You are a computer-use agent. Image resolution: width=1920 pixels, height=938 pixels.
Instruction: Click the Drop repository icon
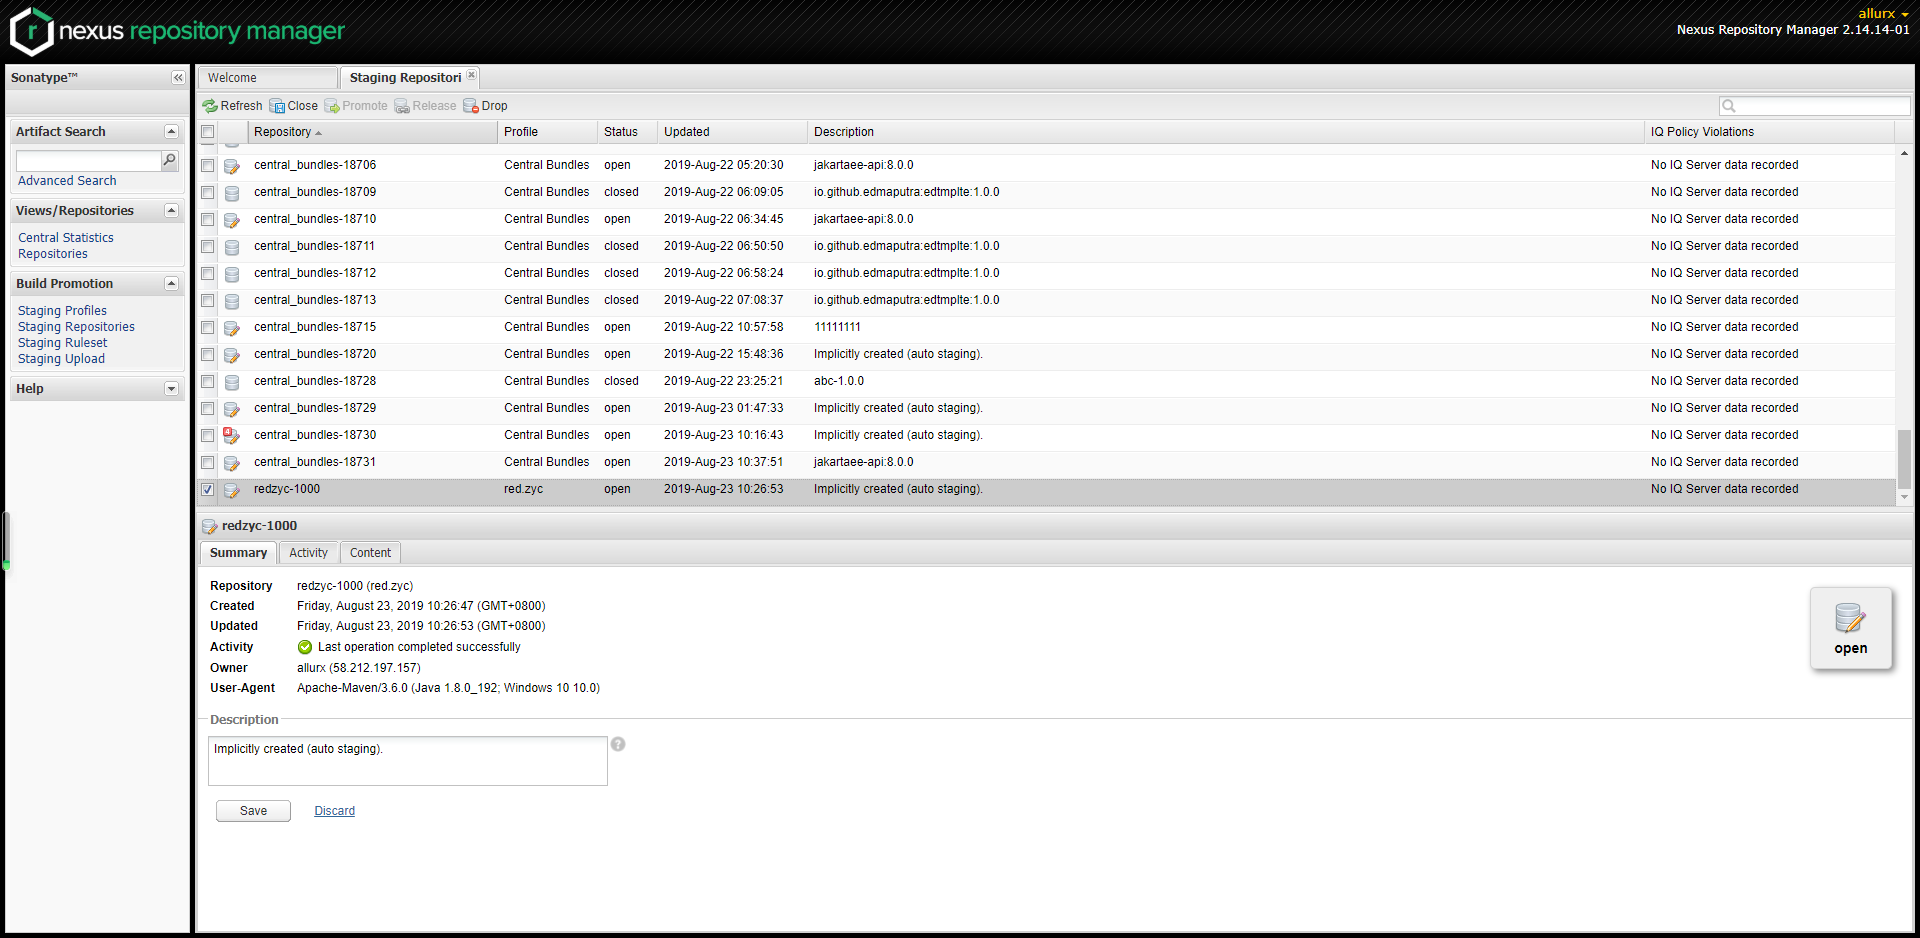(471, 106)
